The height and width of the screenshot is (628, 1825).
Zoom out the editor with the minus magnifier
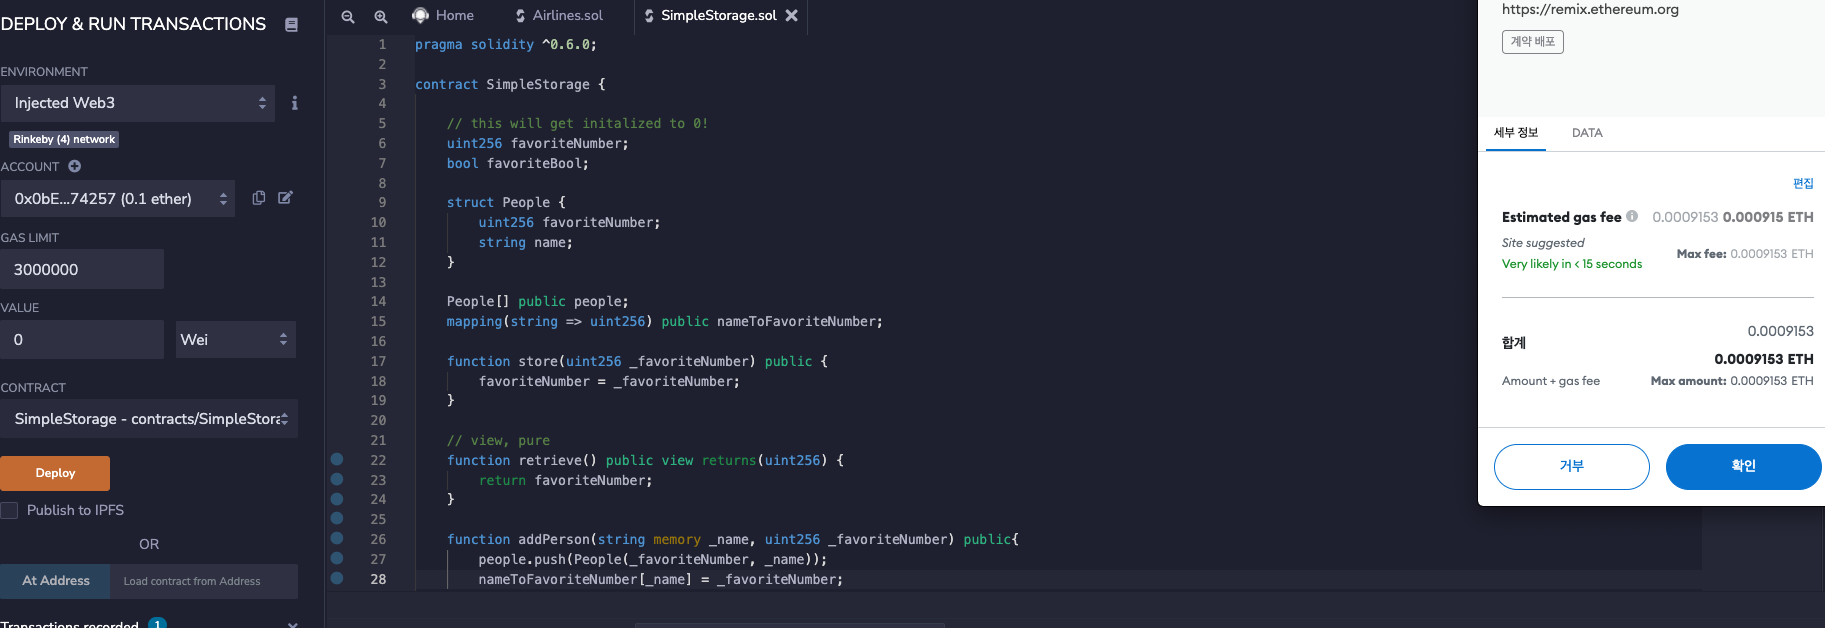348,16
